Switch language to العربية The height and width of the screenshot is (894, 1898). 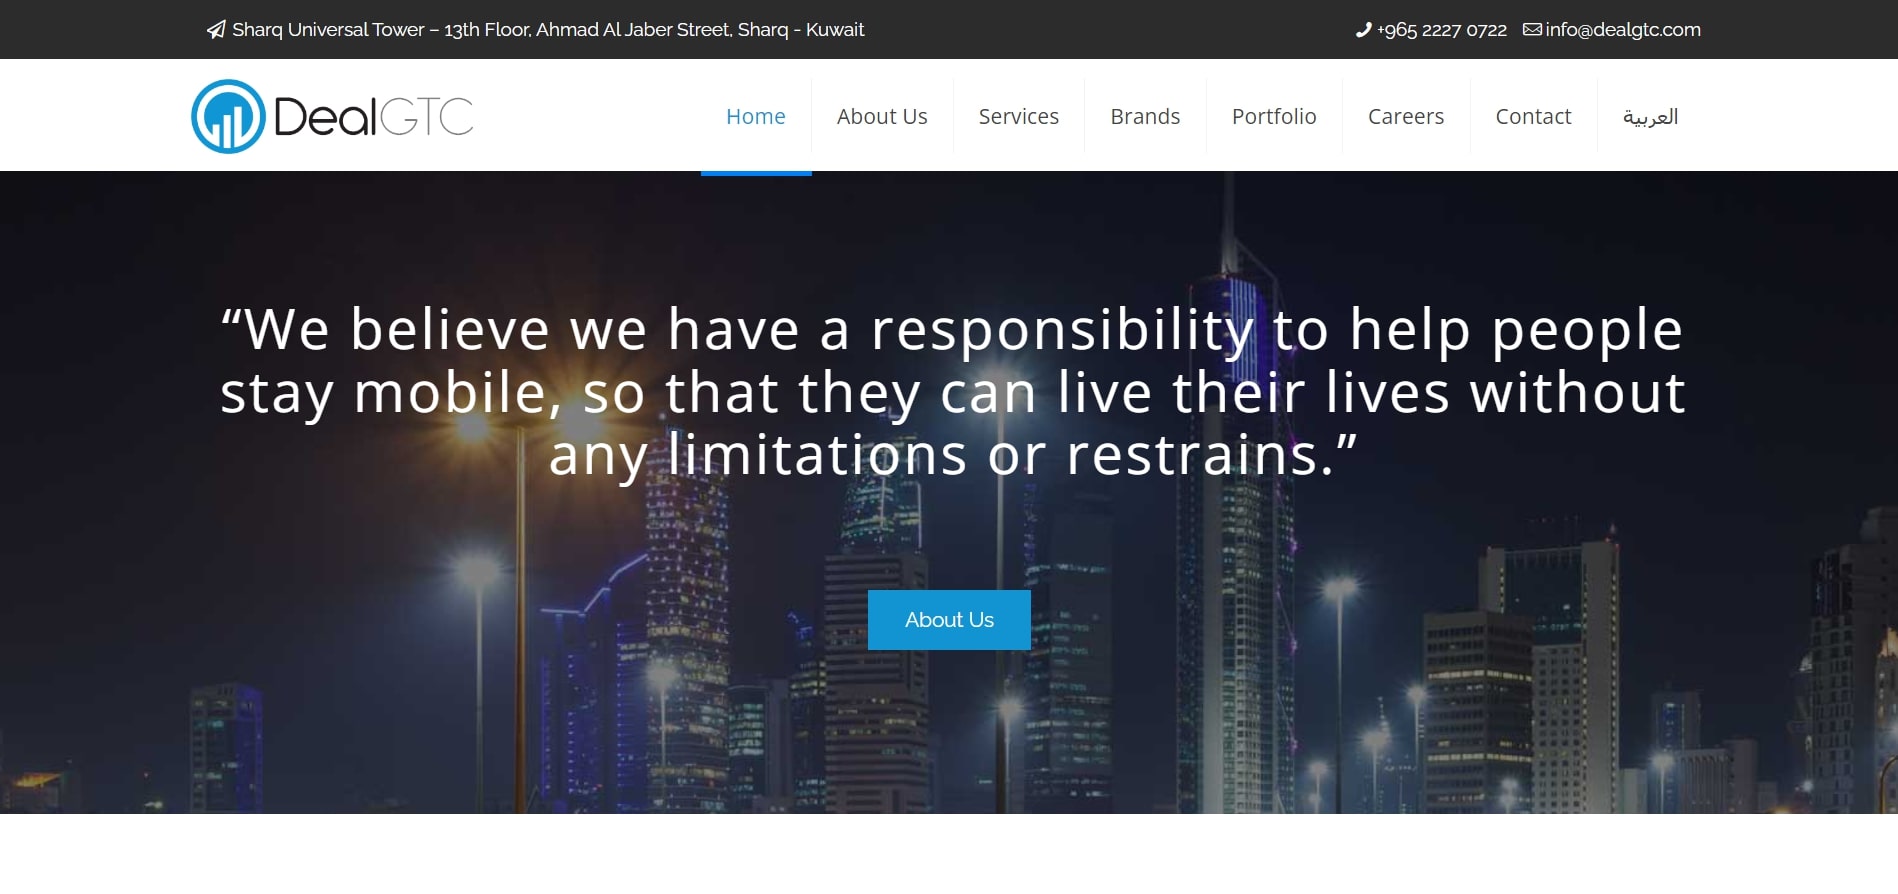pos(1650,117)
